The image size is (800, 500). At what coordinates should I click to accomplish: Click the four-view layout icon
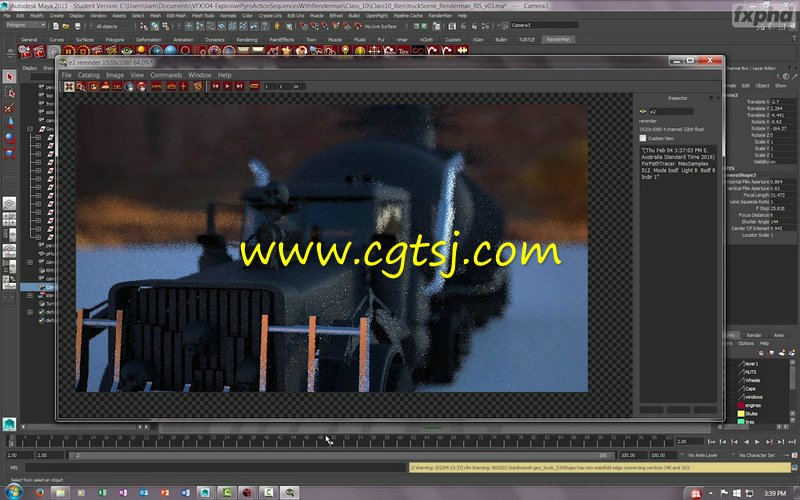point(9,219)
